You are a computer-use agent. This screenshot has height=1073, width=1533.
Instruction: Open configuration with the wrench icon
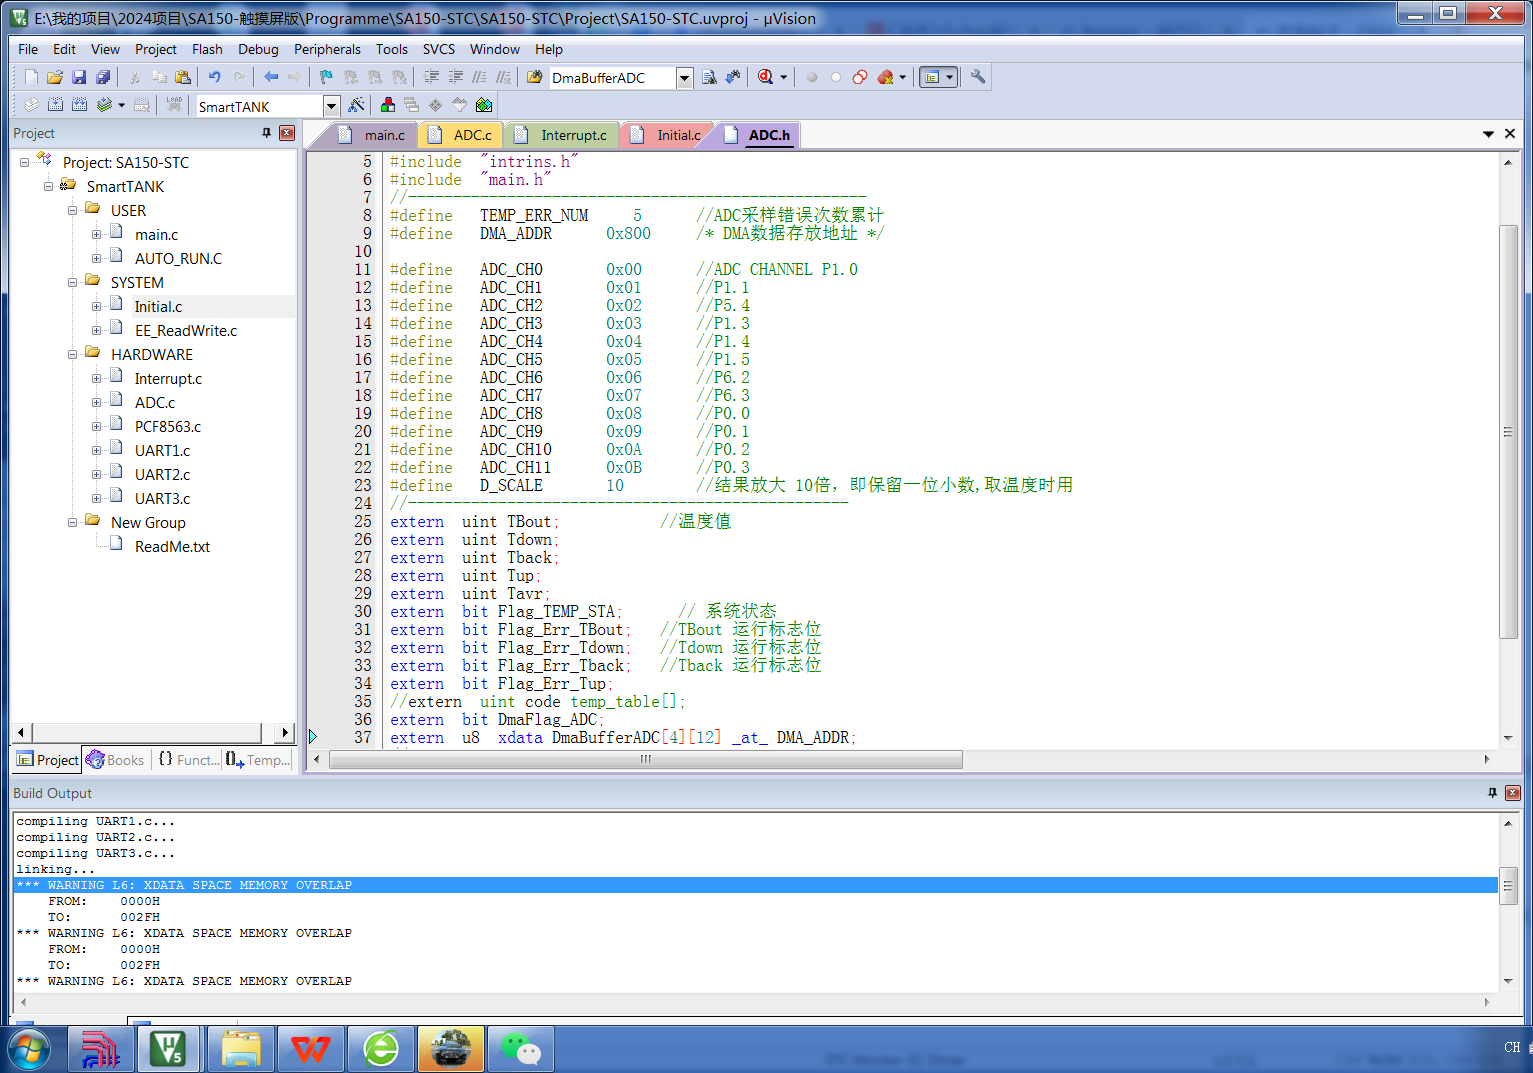pos(978,77)
